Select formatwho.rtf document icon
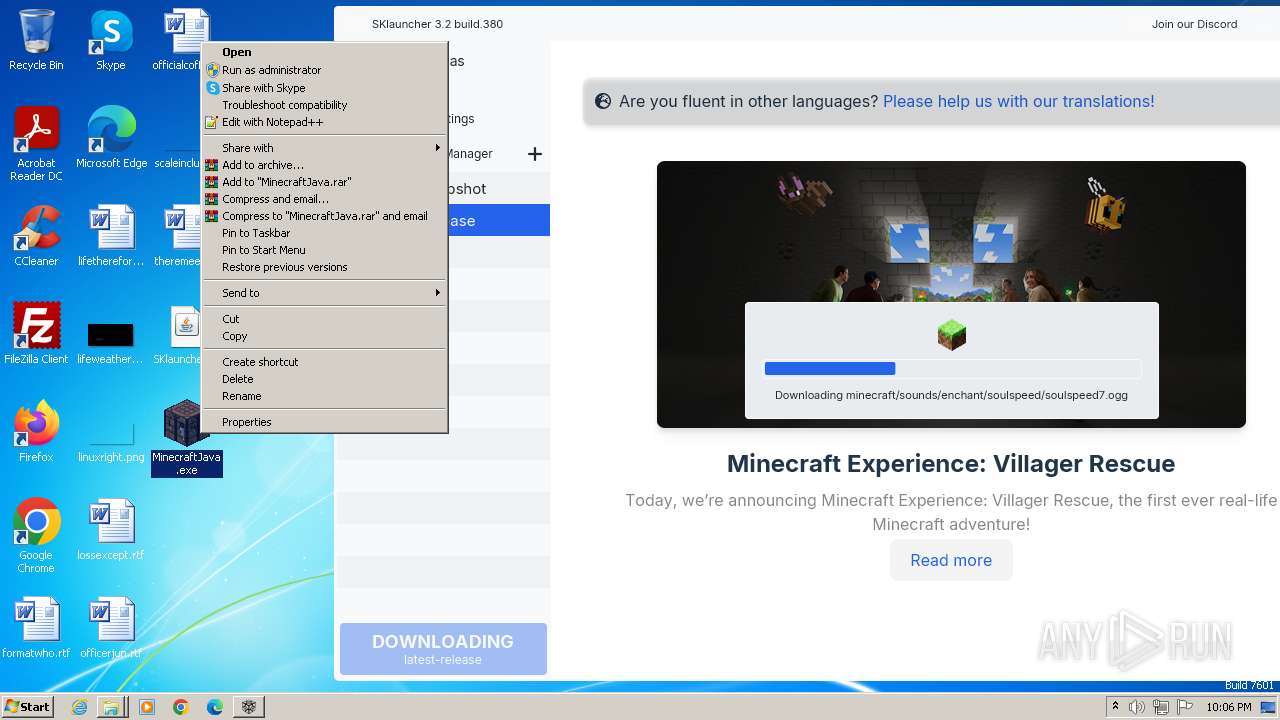This screenshot has height=720, width=1280. tap(36, 628)
